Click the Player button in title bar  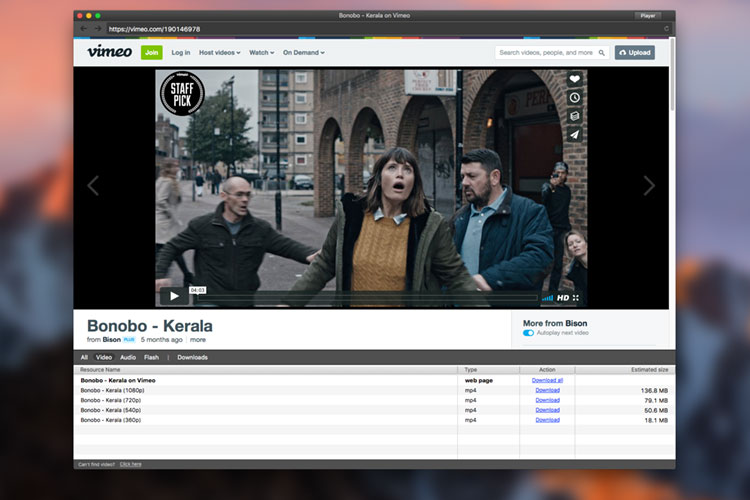[648, 16]
